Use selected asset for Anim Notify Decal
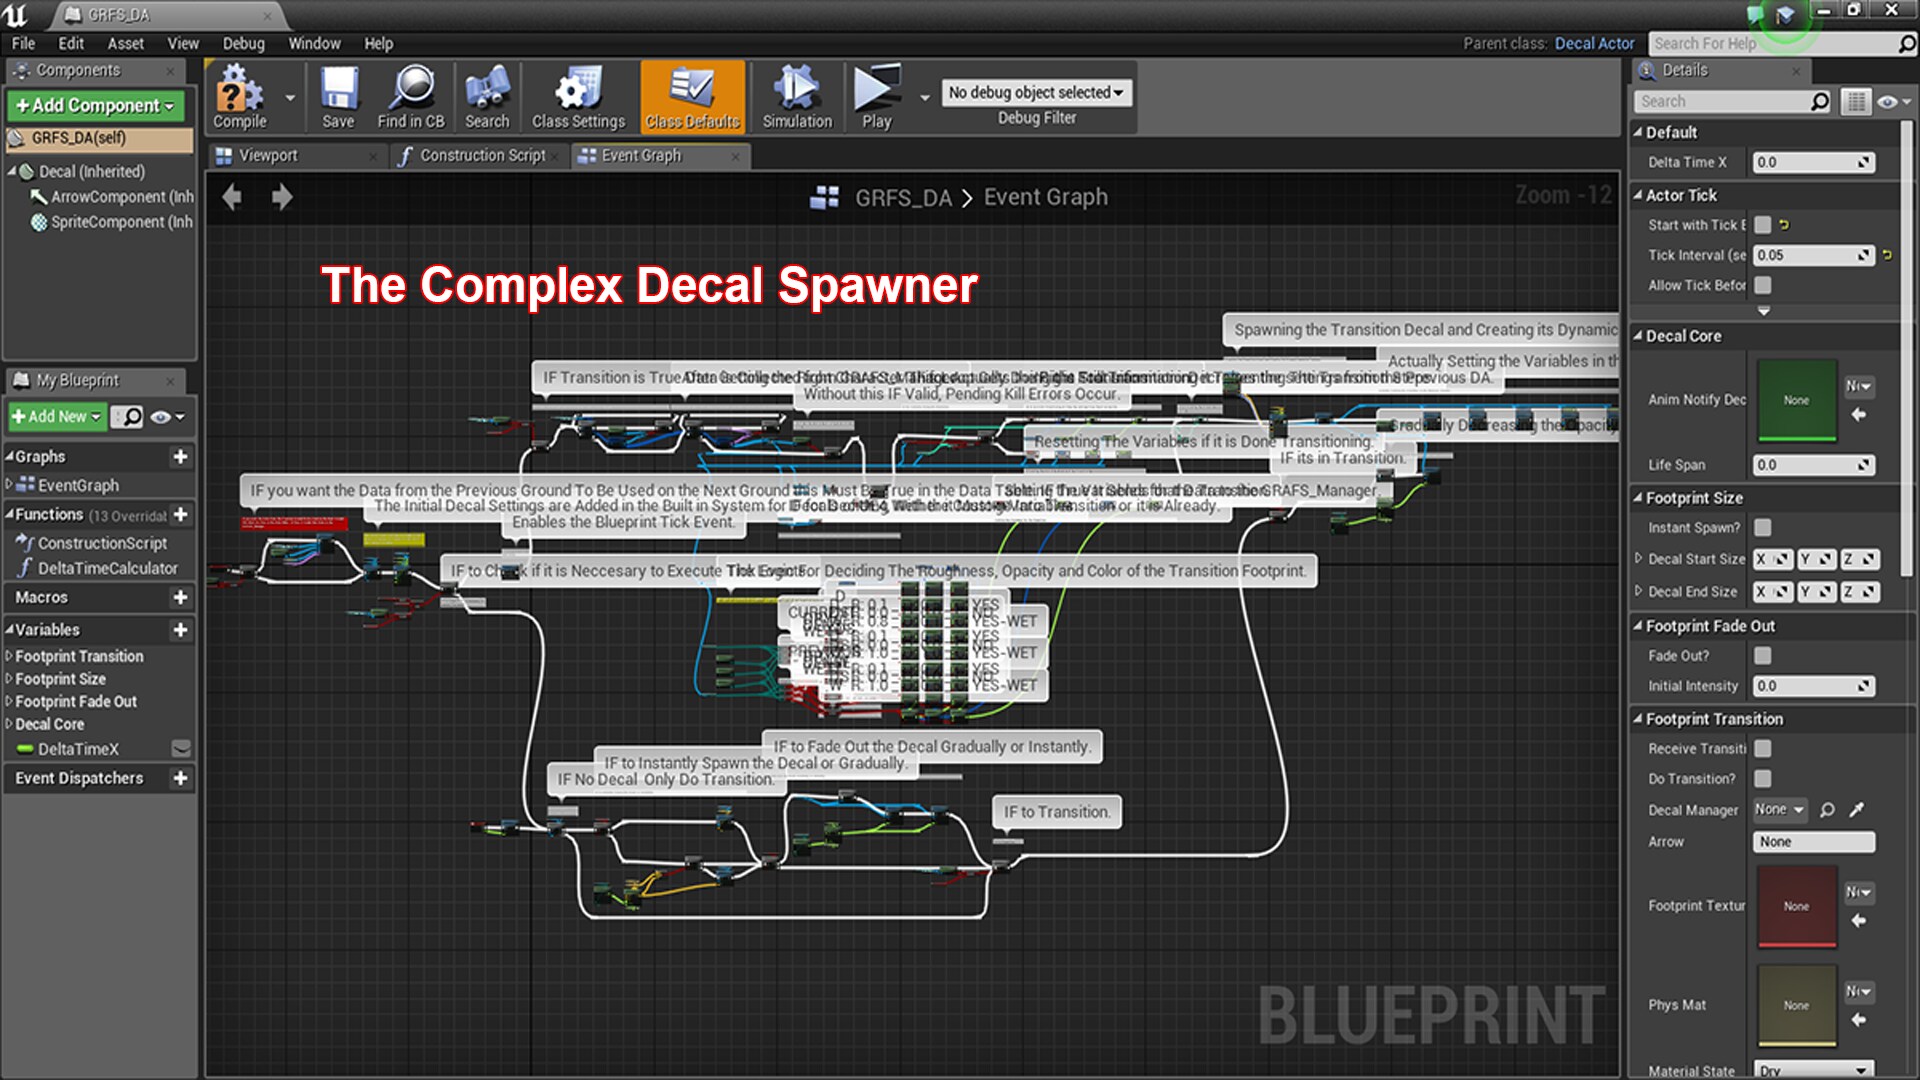 (1859, 414)
